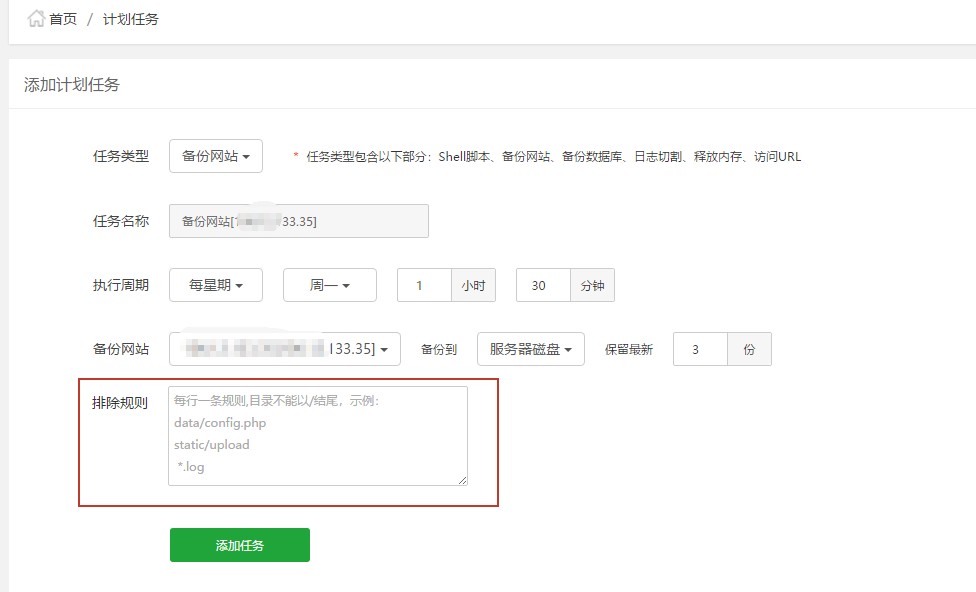Screen dimensions: 976x592
Task: Focus the minute input showing 30
Action: [x=543, y=285]
